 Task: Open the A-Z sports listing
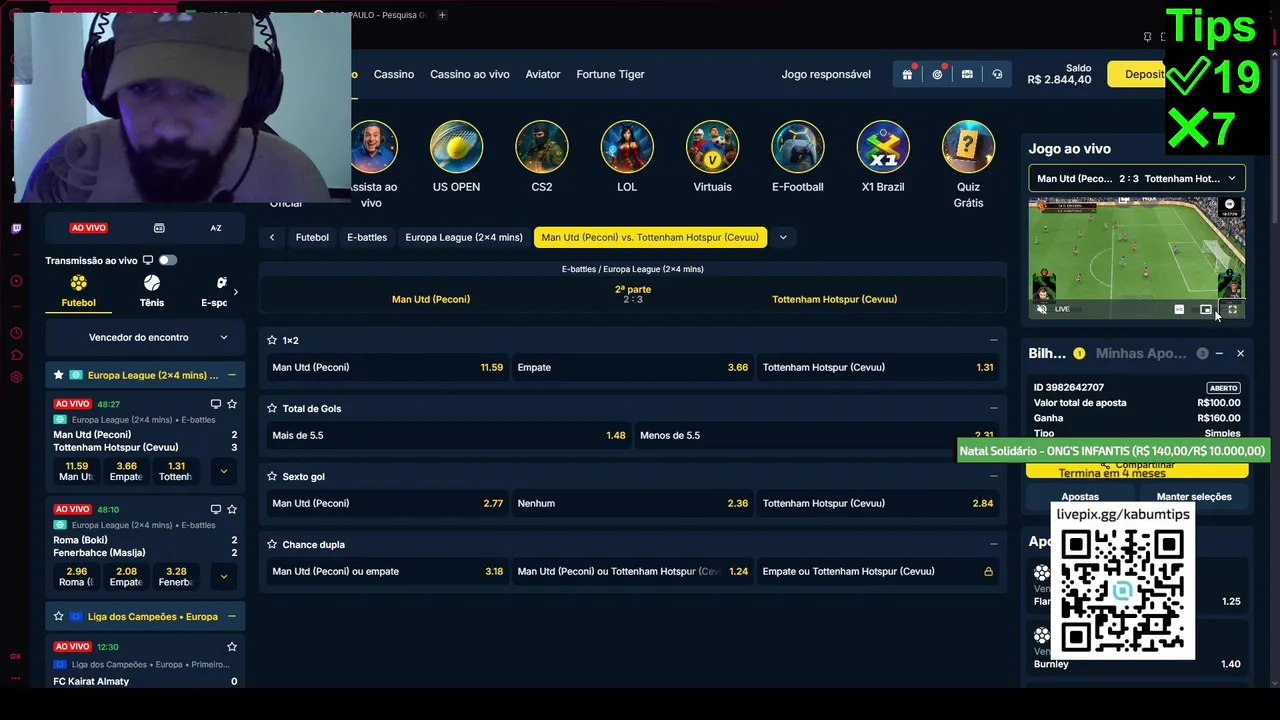pos(215,228)
